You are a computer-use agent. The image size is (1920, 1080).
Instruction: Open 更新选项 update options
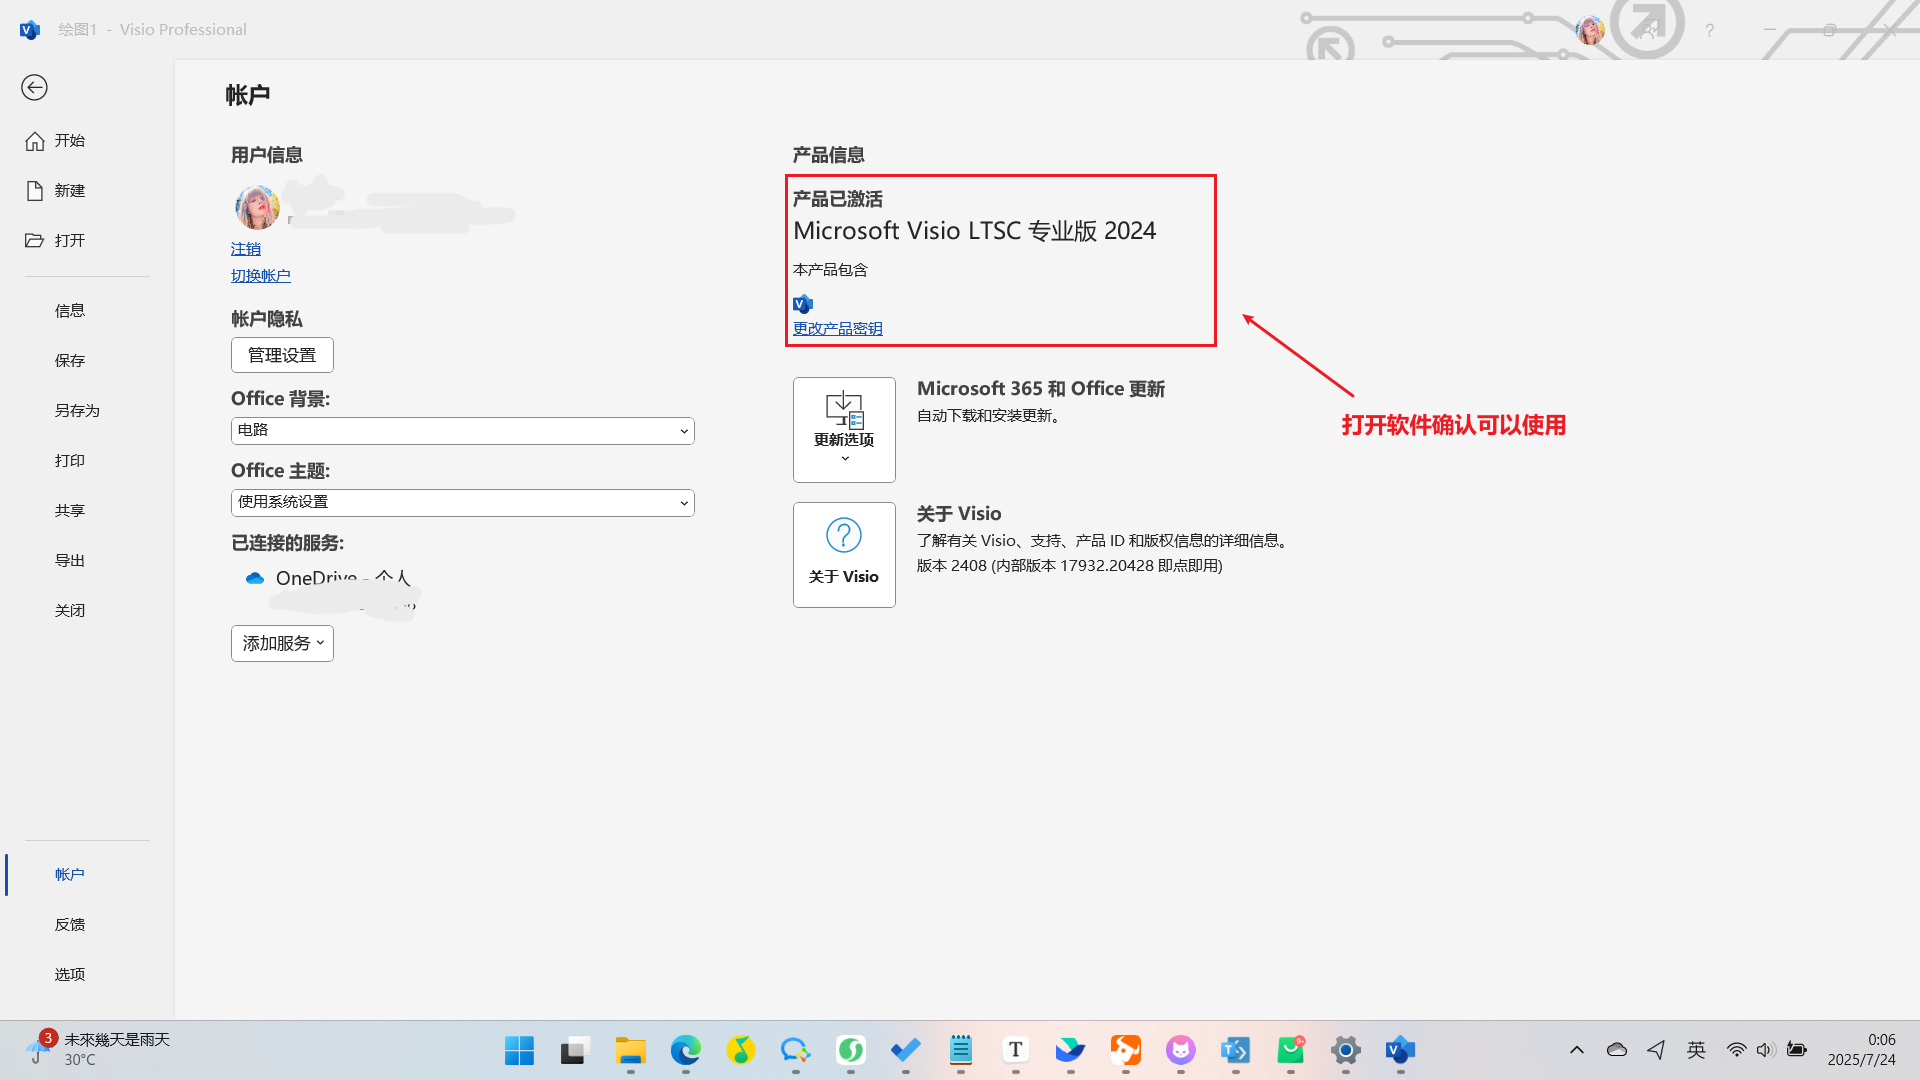pyautogui.click(x=844, y=429)
